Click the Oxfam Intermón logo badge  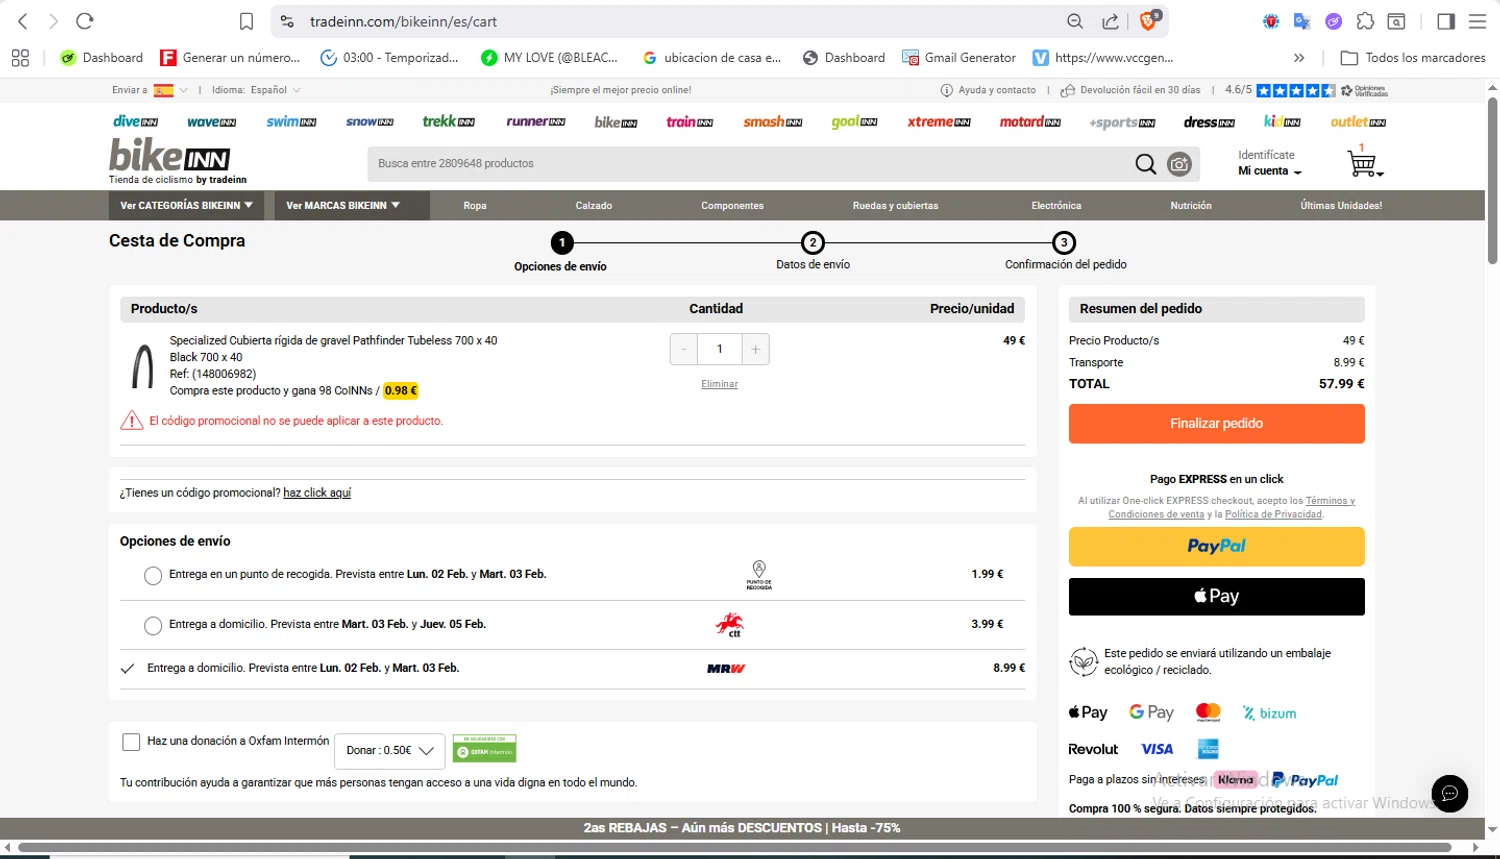click(x=484, y=749)
